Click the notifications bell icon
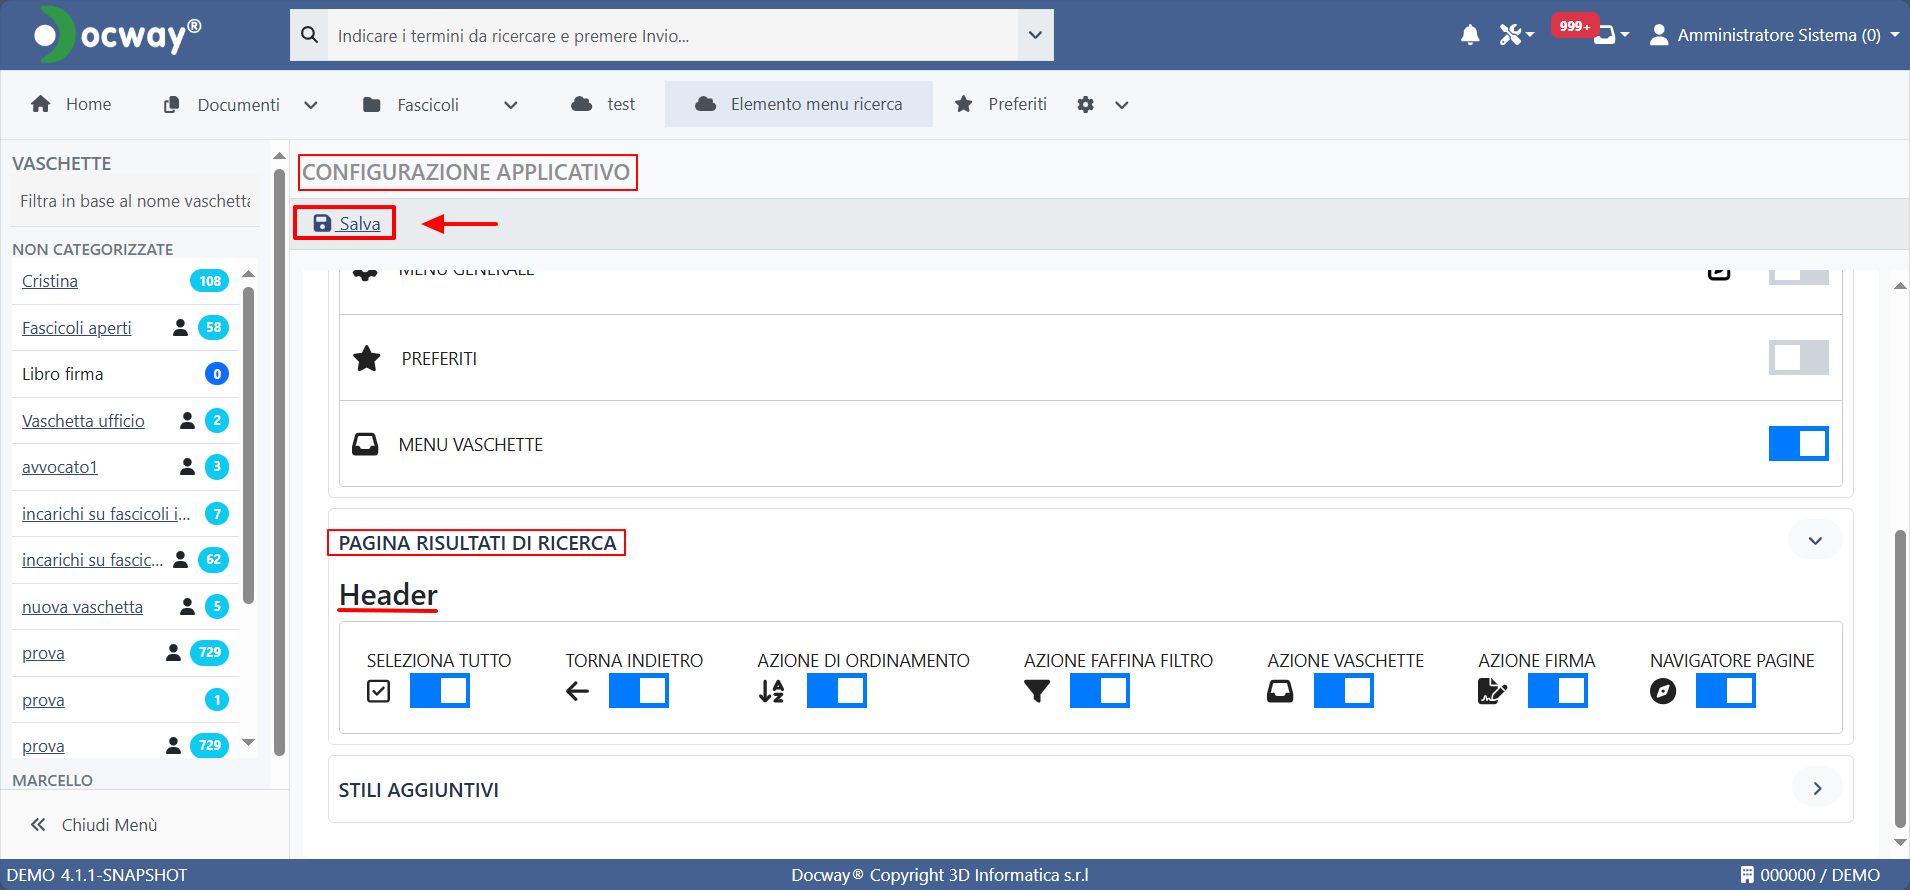The image size is (1910, 890). point(1469,36)
